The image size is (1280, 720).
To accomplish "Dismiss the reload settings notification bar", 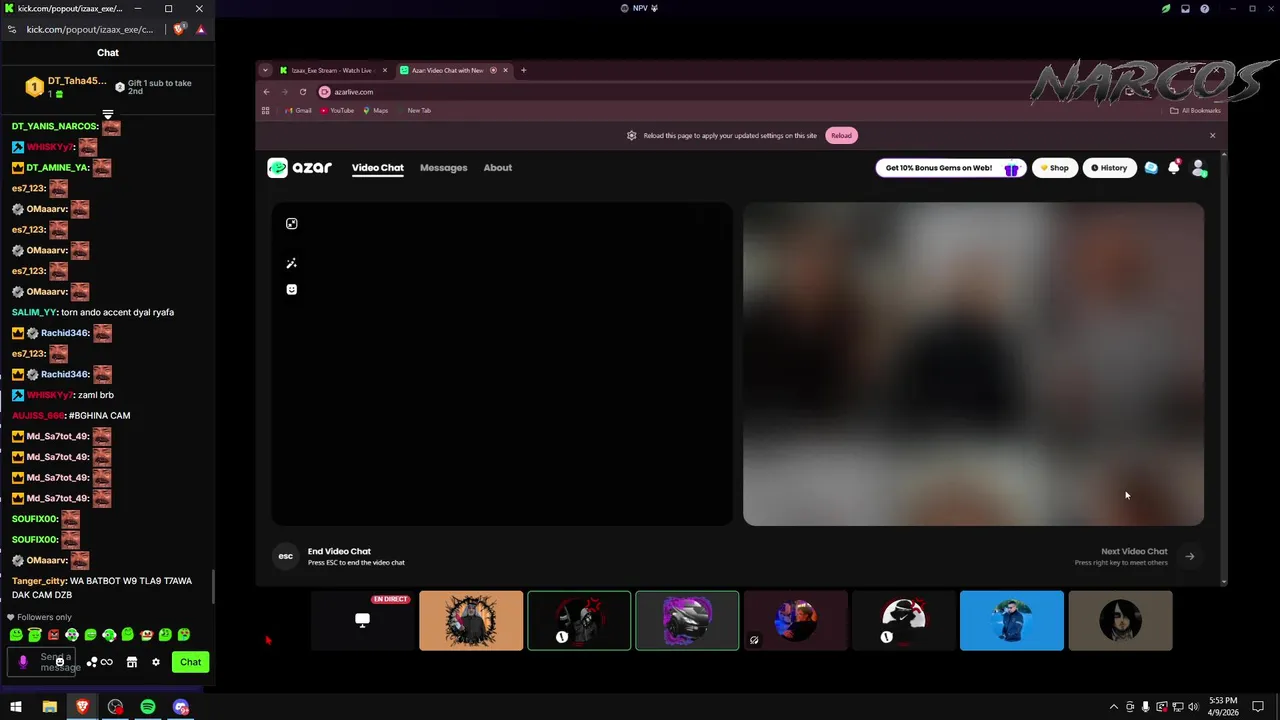I will [x=1212, y=136].
